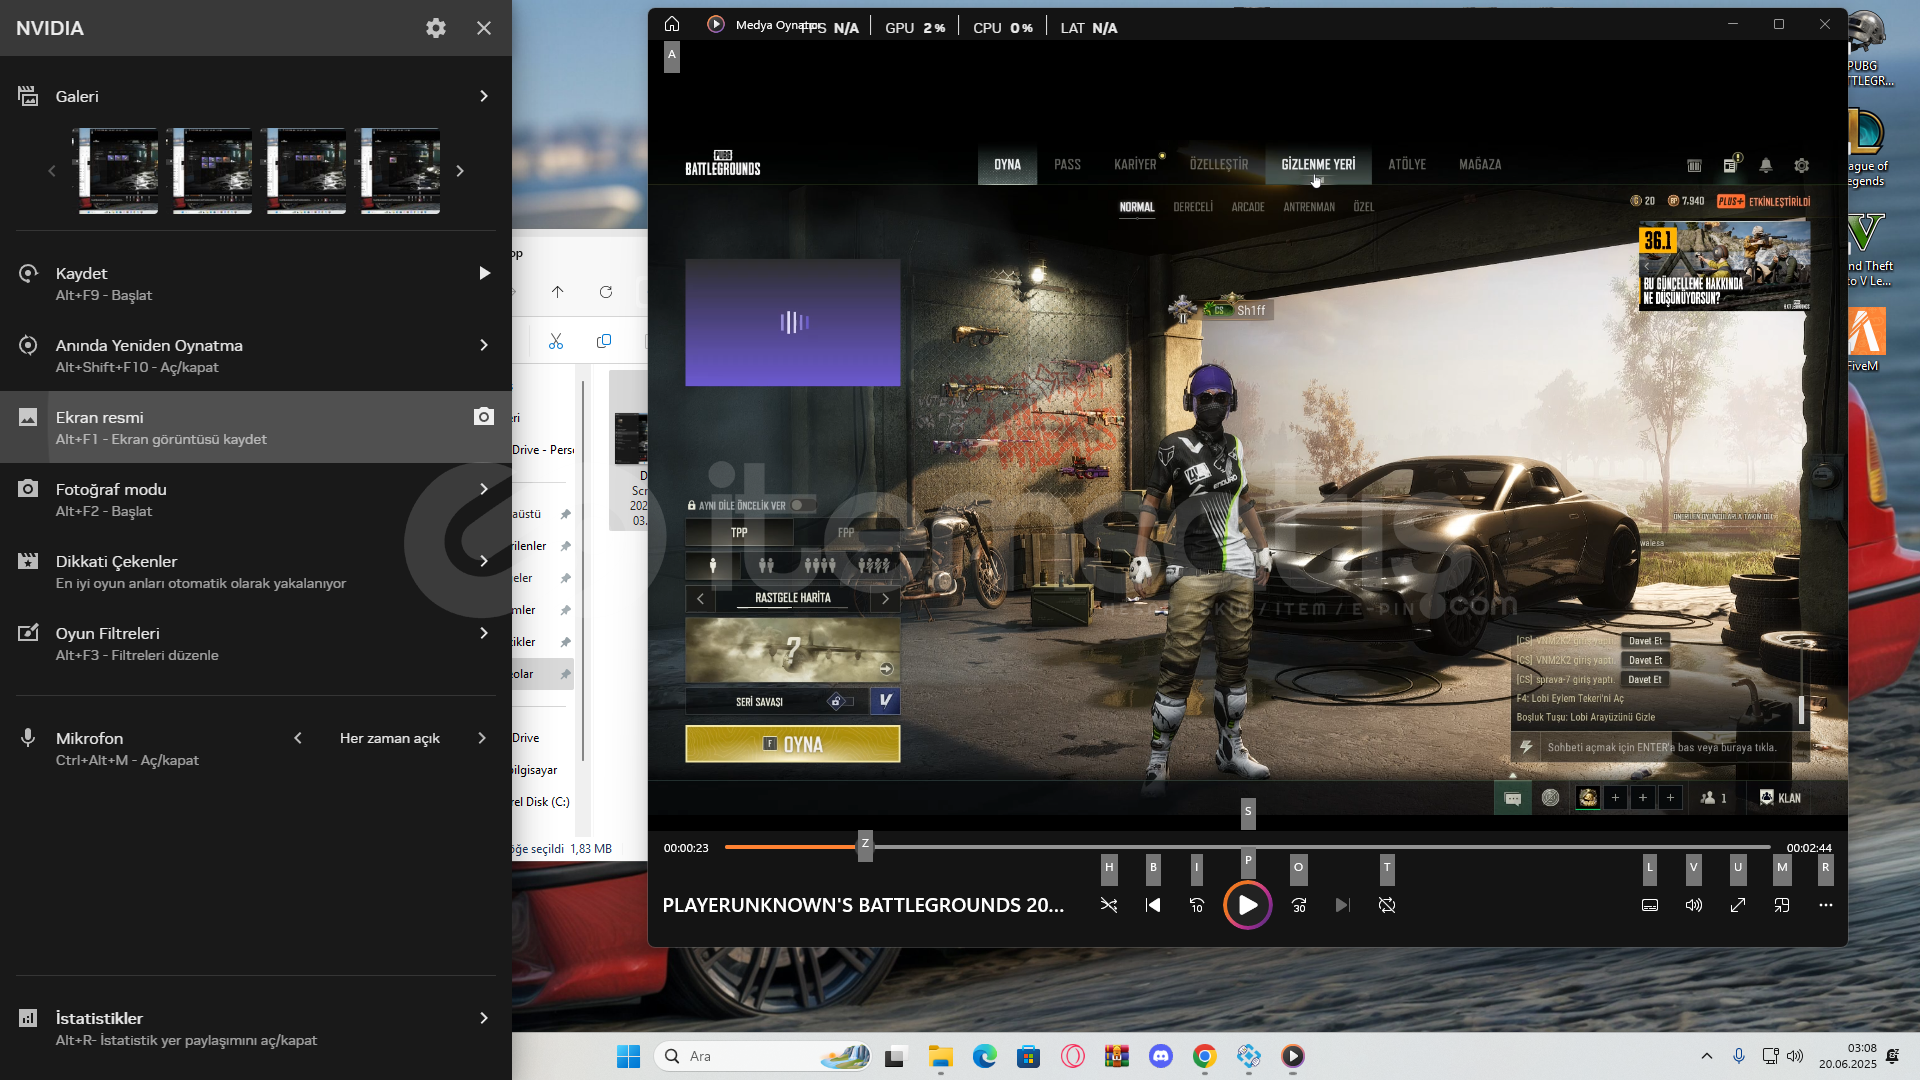This screenshot has width=1920, height=1080.
Task: Toggle shuffle in Media Player
Action: [1109, 905]
